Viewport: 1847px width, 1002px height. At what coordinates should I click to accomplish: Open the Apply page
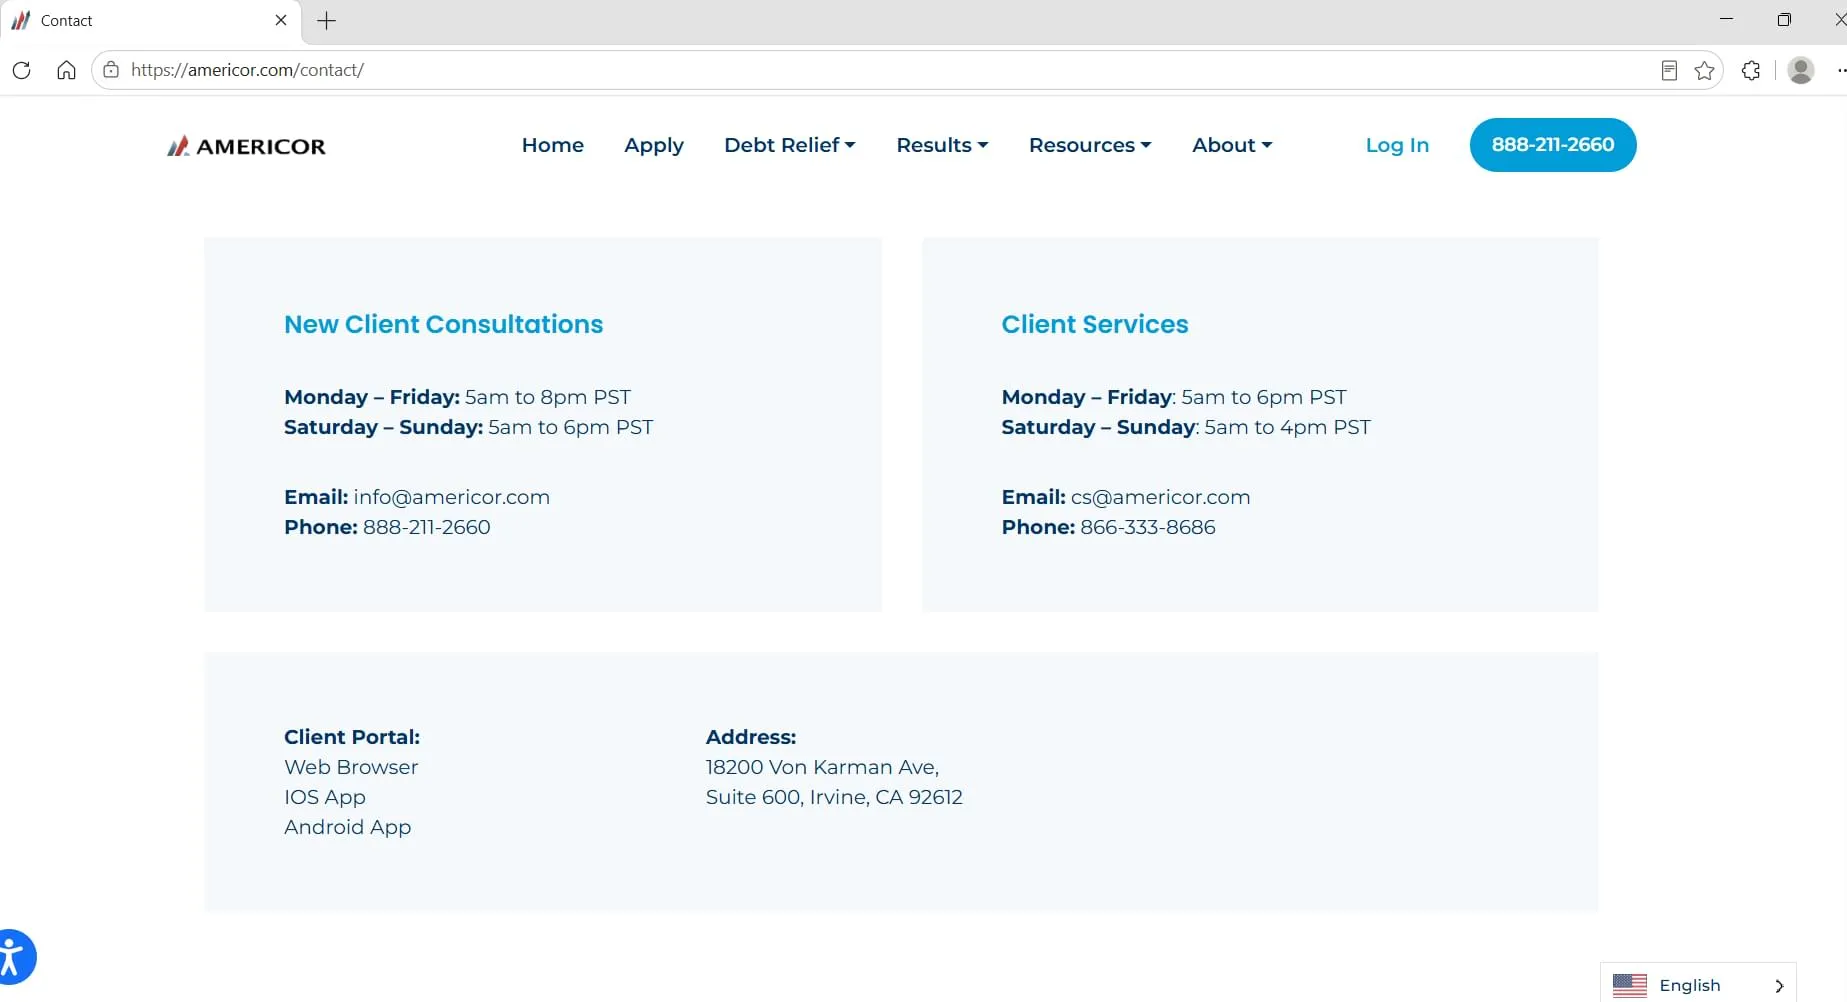(654, 146)
